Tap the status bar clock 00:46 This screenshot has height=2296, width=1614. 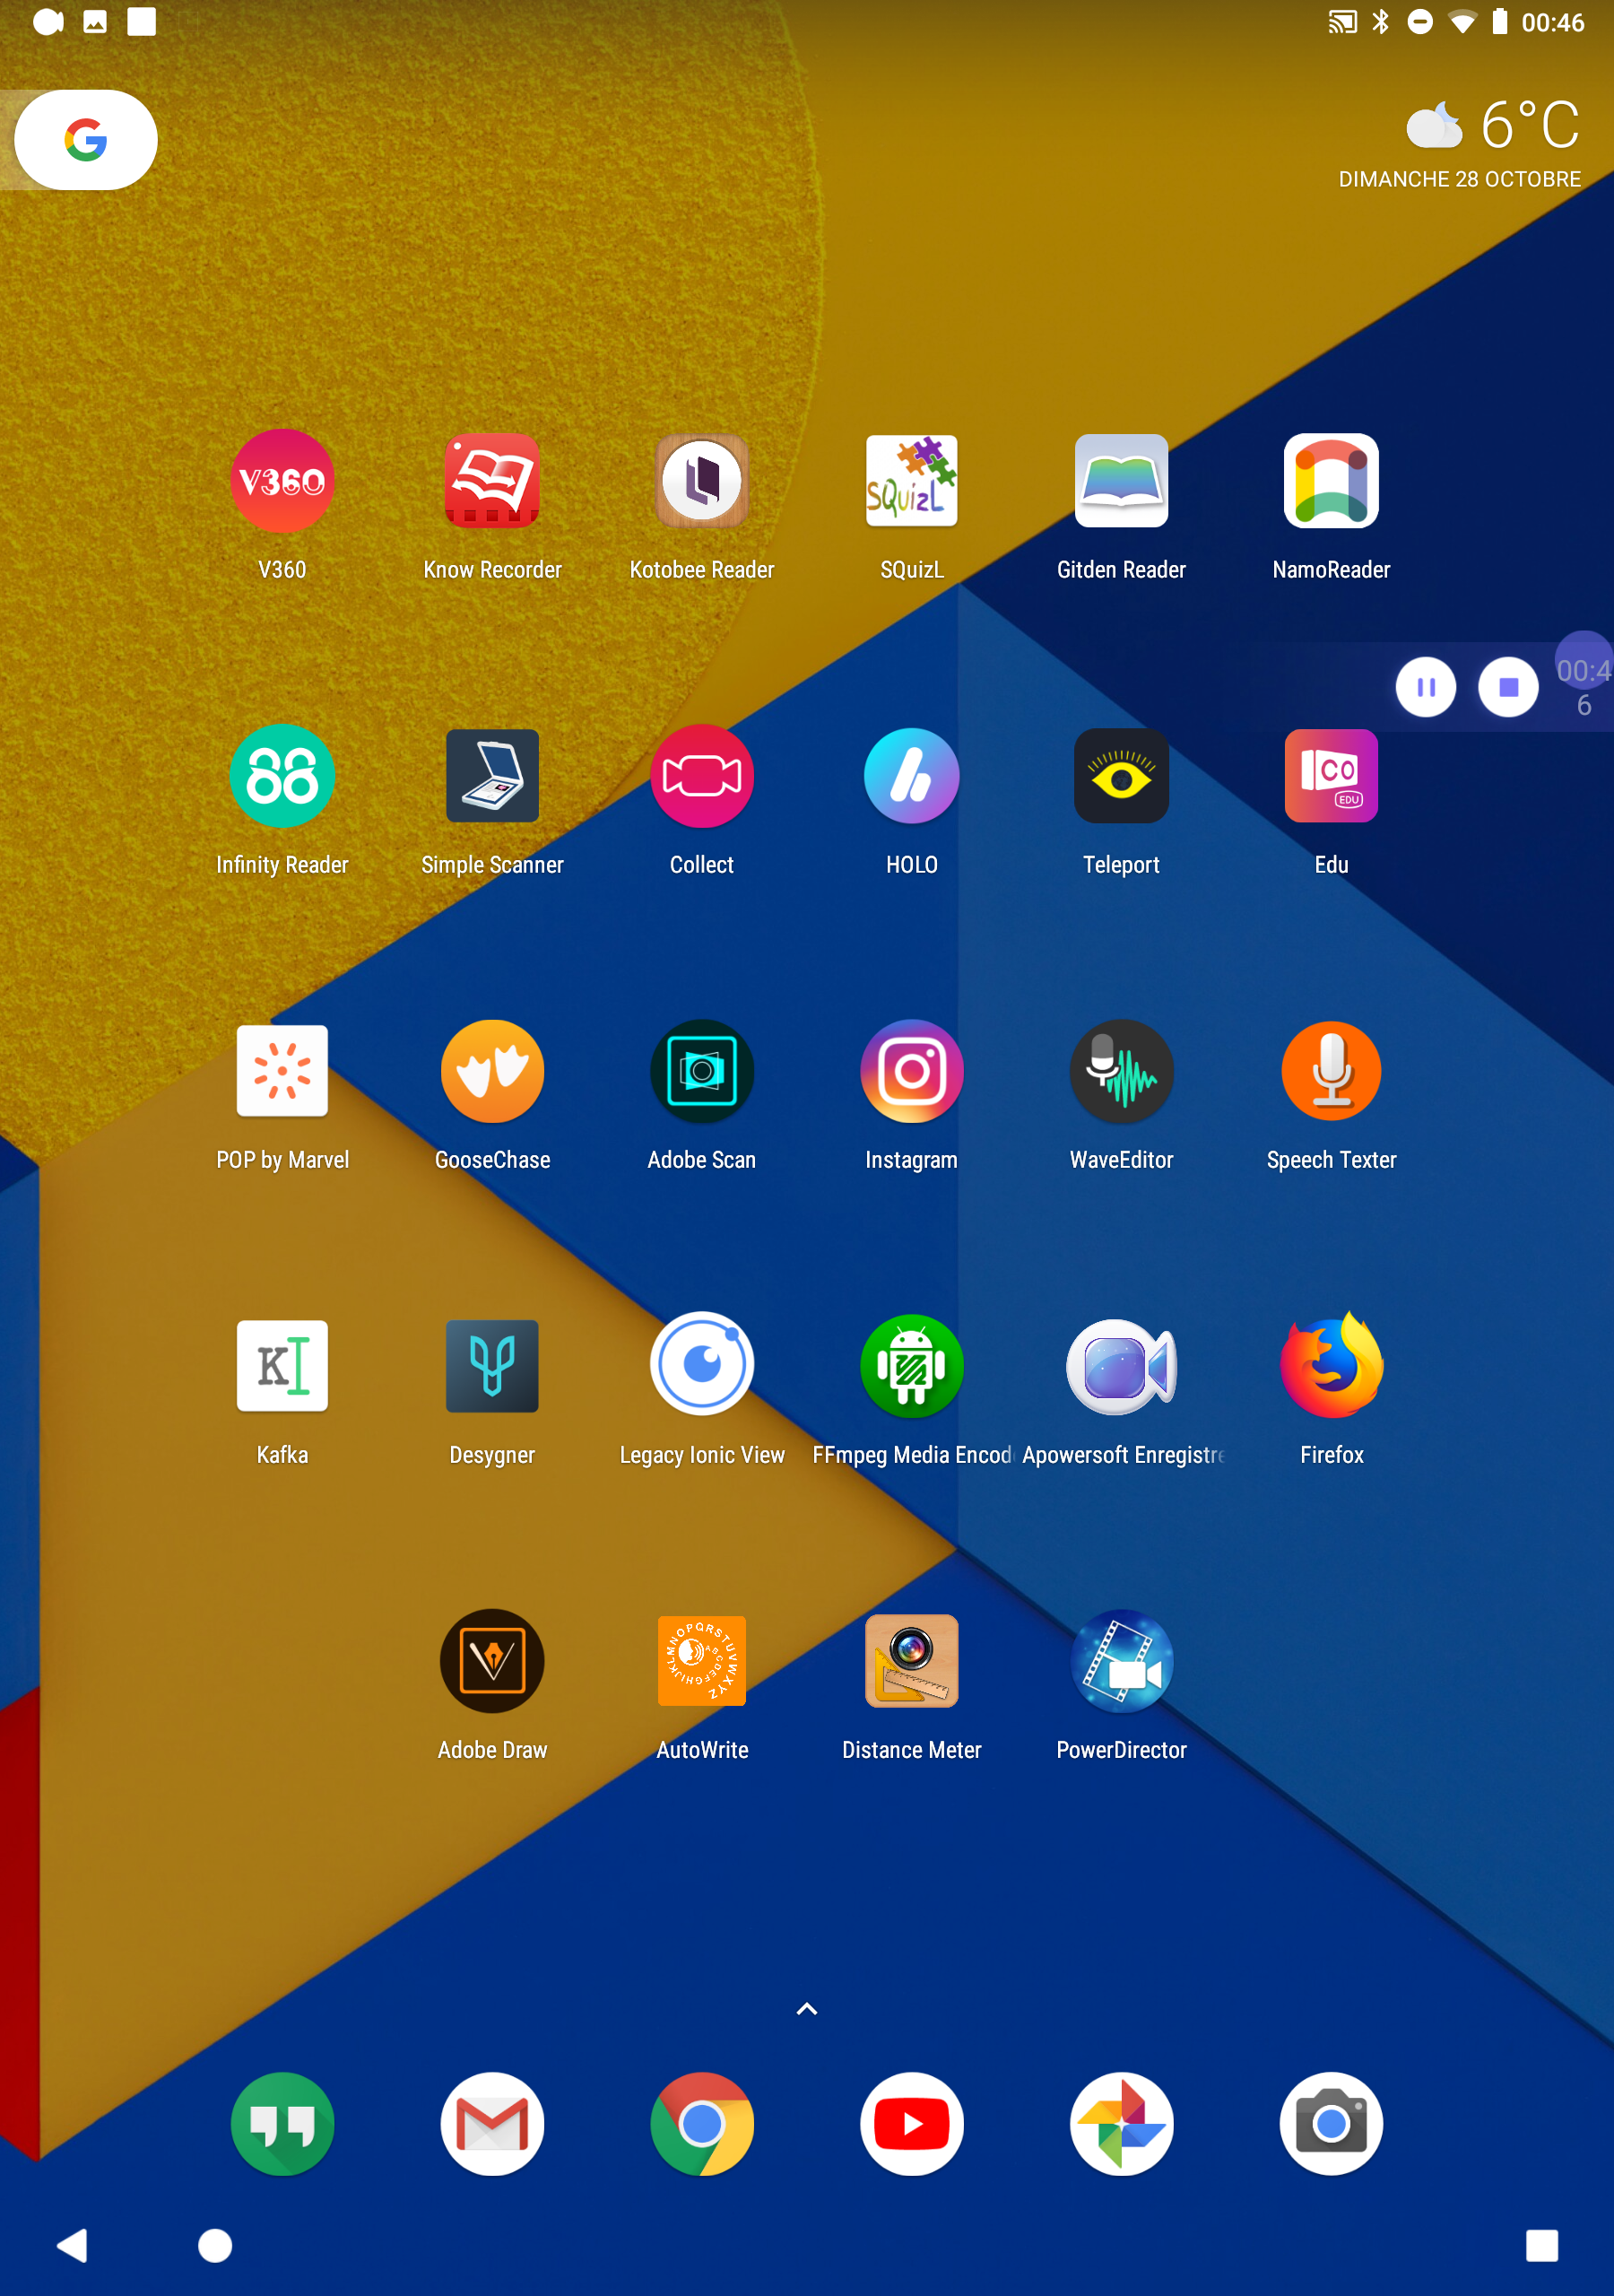[1552, 22]
